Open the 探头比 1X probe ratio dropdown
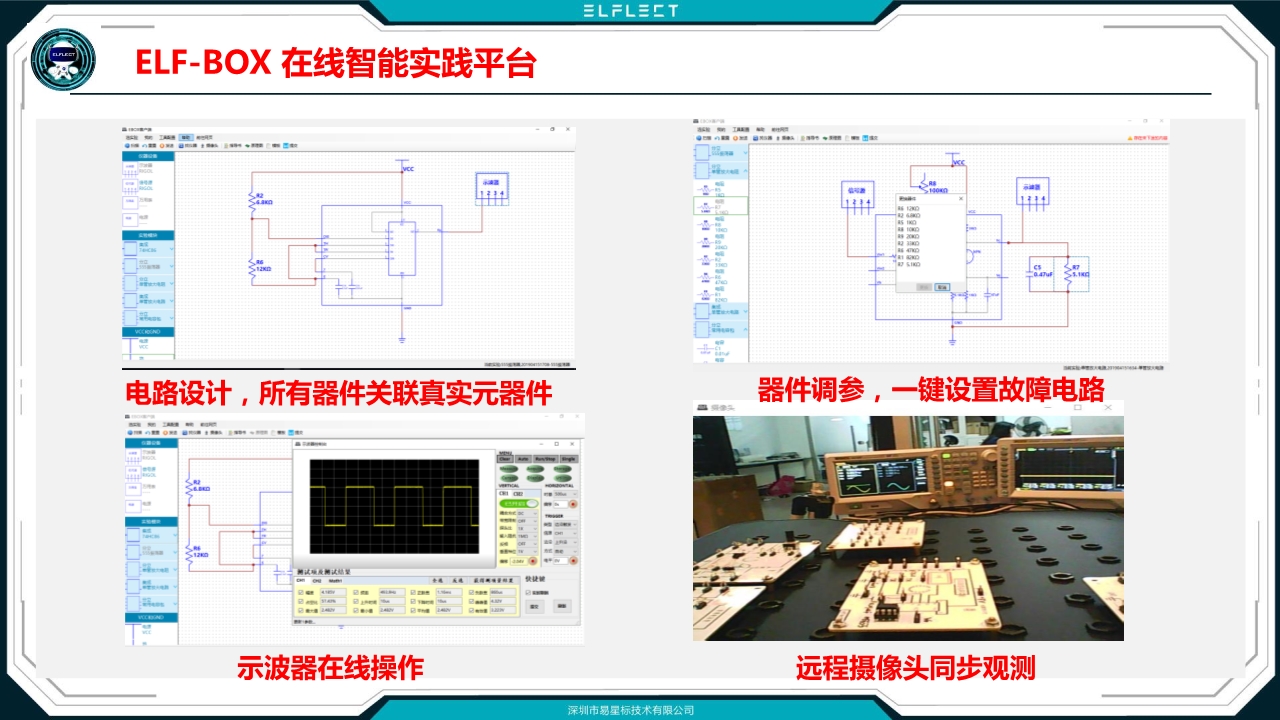 coord(528,528)
